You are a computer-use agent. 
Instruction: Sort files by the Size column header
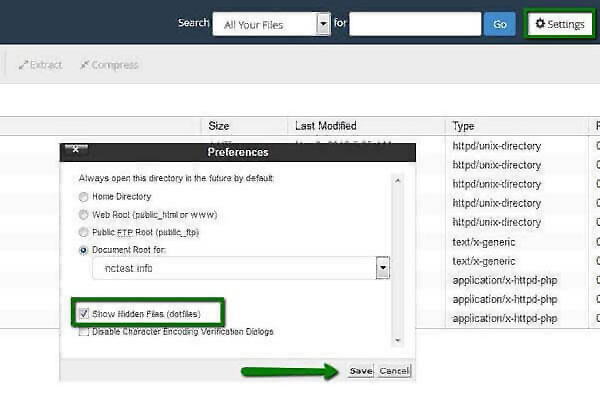[219, 126]
